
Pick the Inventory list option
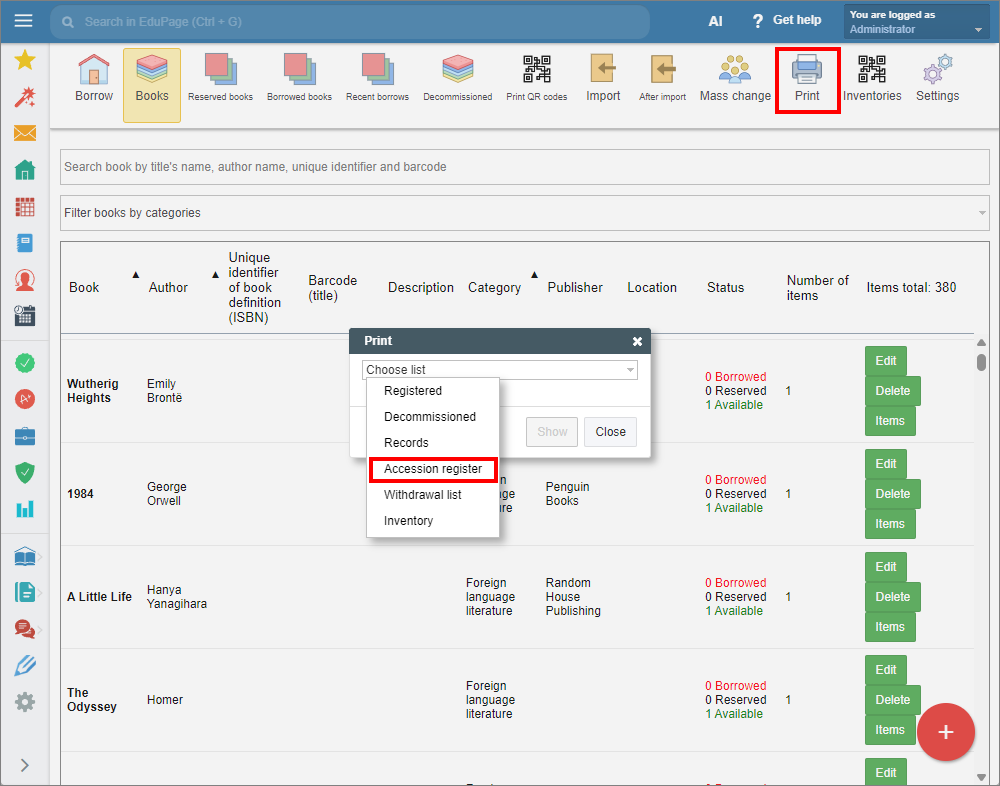point(408,521)
